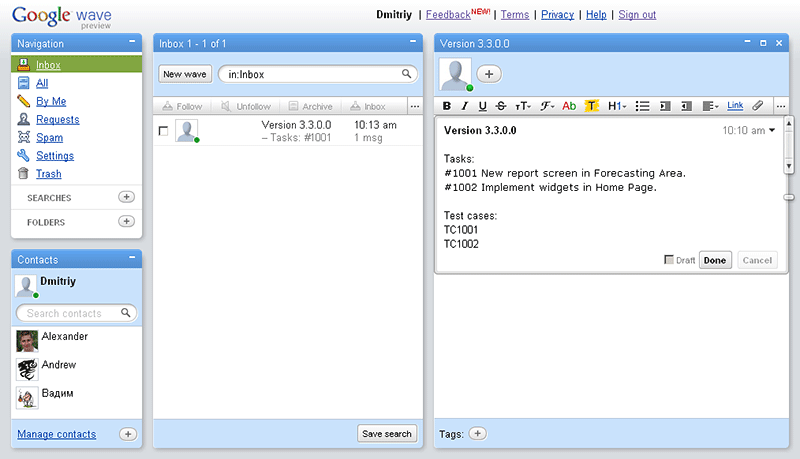Open Requests in Navigation
Image resolution: width=800 pixels, height=459 pixels.
click(x=58, y=119)
